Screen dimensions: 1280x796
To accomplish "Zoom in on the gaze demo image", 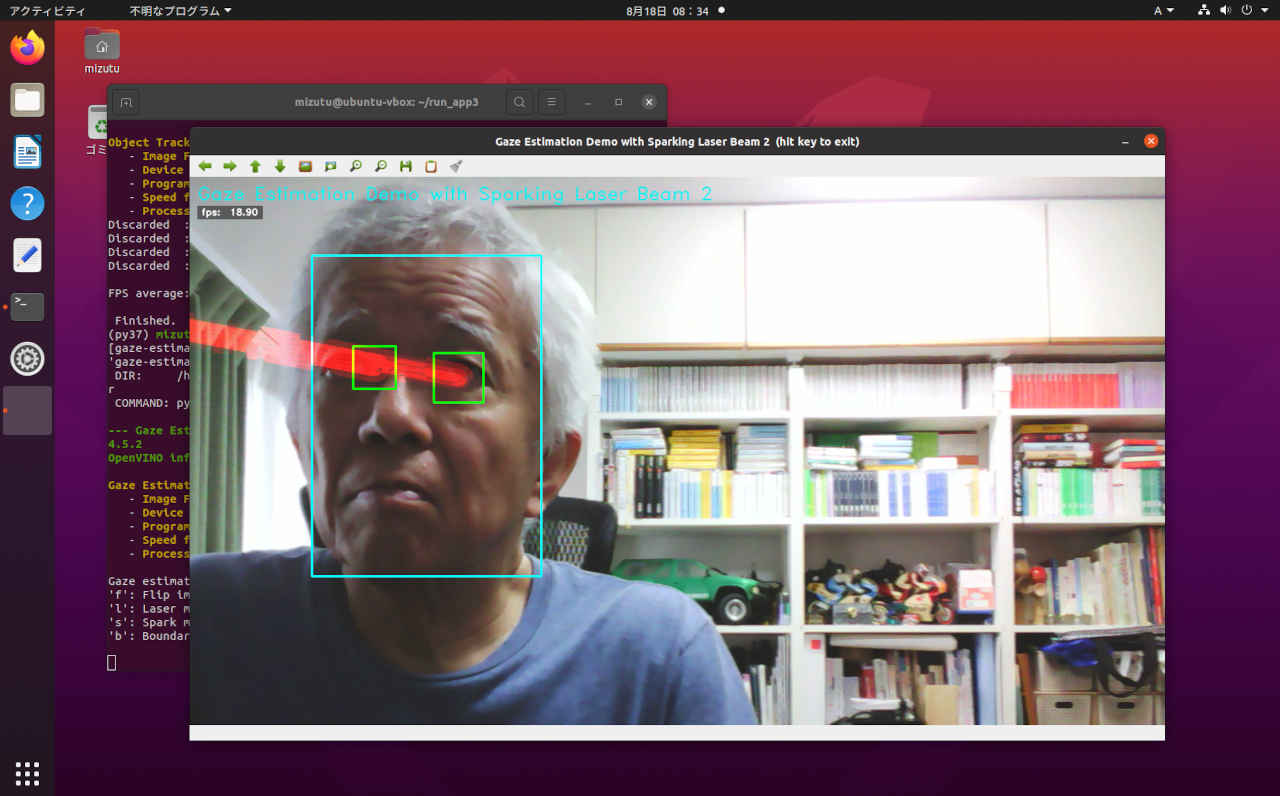I will [x=355, y=167].
